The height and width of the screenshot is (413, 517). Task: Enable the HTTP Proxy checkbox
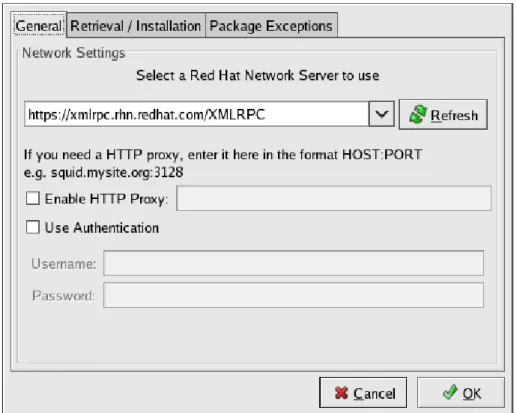click(33, 198)
